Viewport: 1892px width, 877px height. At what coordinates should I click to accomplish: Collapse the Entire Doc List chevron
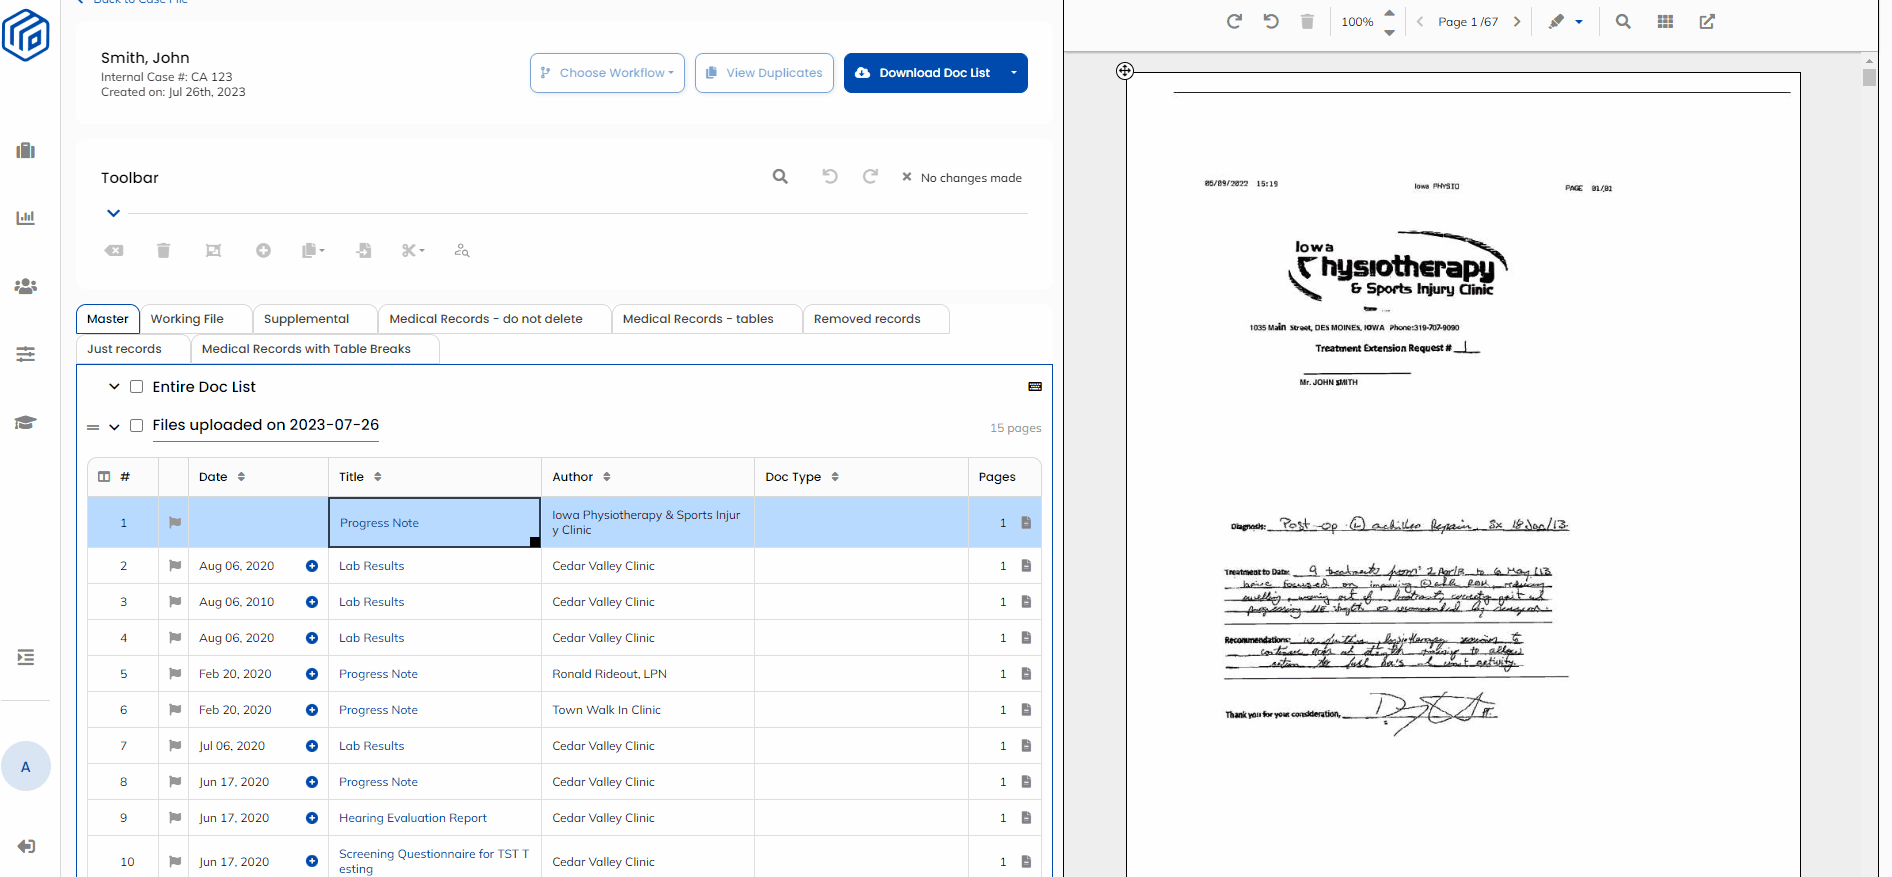(x=114, y=387)
